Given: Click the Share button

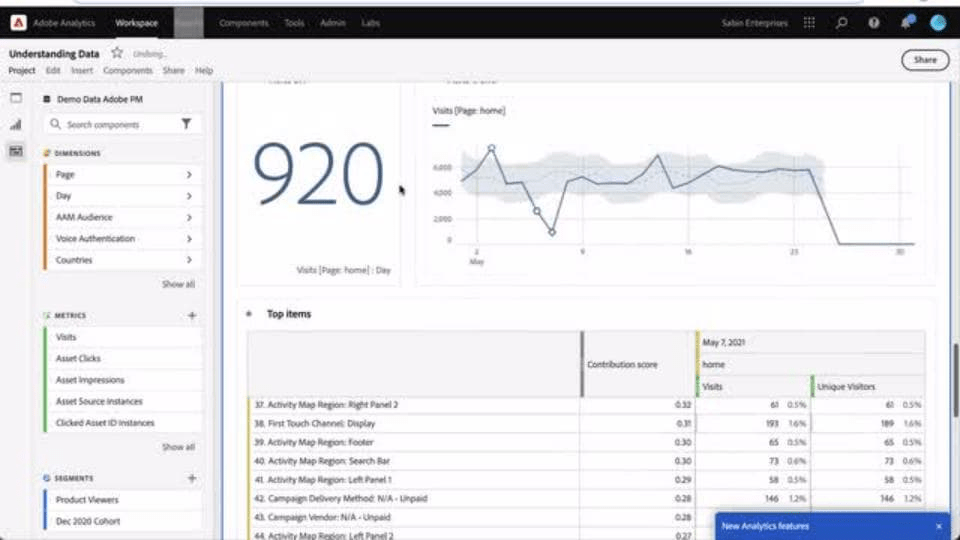Looking at the screenshot, I should click(925, 60).
